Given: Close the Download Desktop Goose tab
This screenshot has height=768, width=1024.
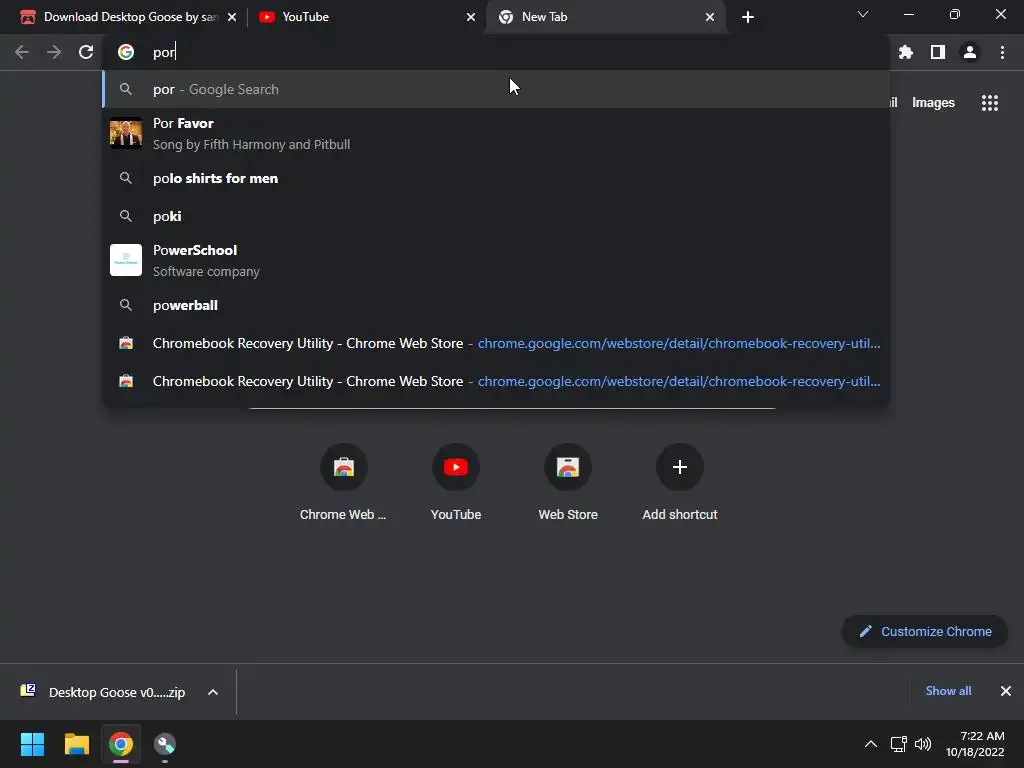Looking at the screenshot, I should [x=232, y=17].
